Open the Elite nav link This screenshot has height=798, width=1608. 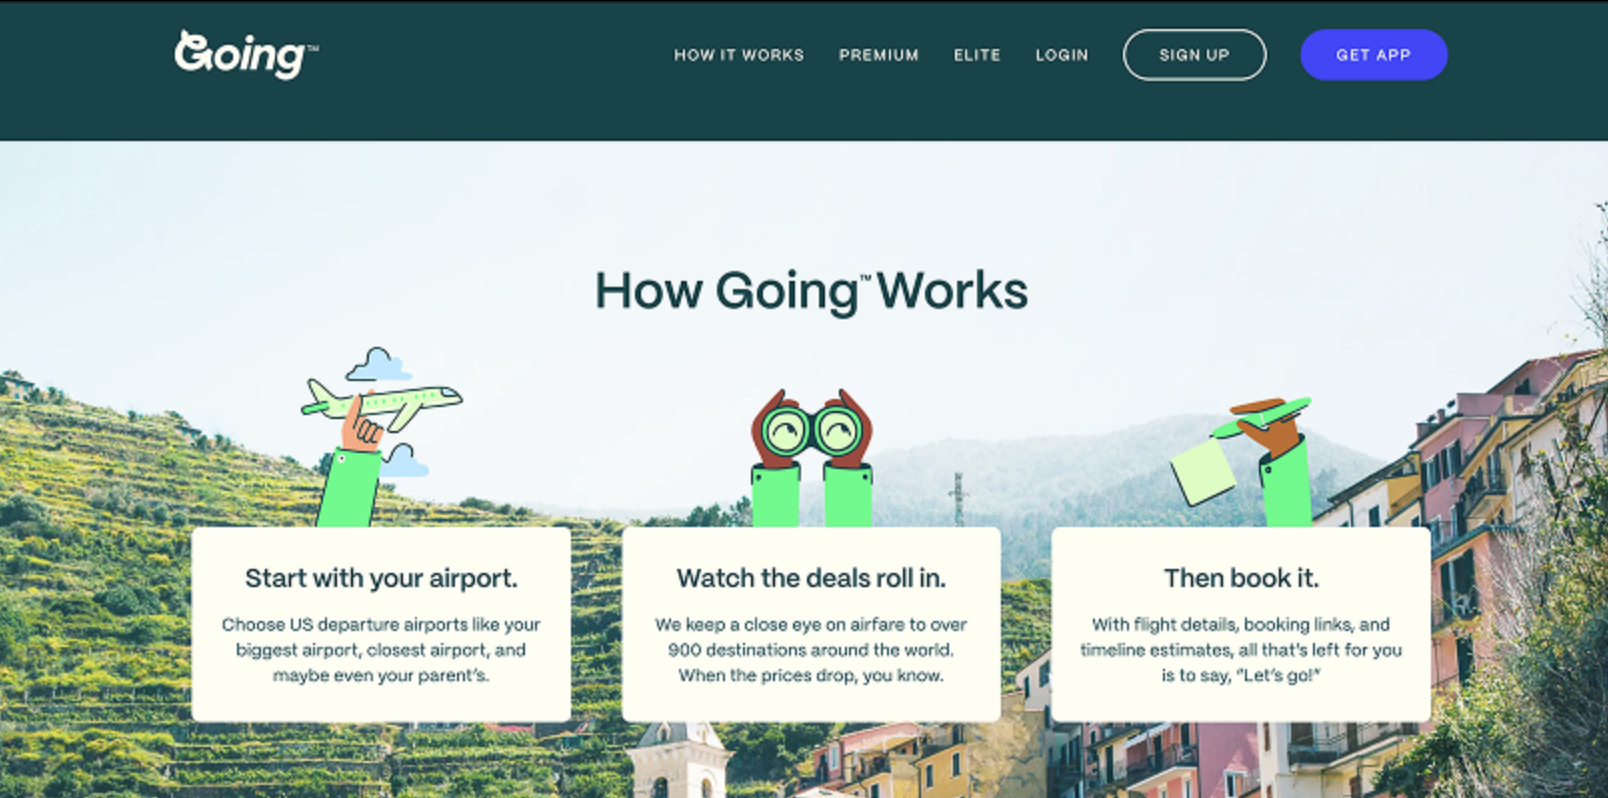click(977, 55)
